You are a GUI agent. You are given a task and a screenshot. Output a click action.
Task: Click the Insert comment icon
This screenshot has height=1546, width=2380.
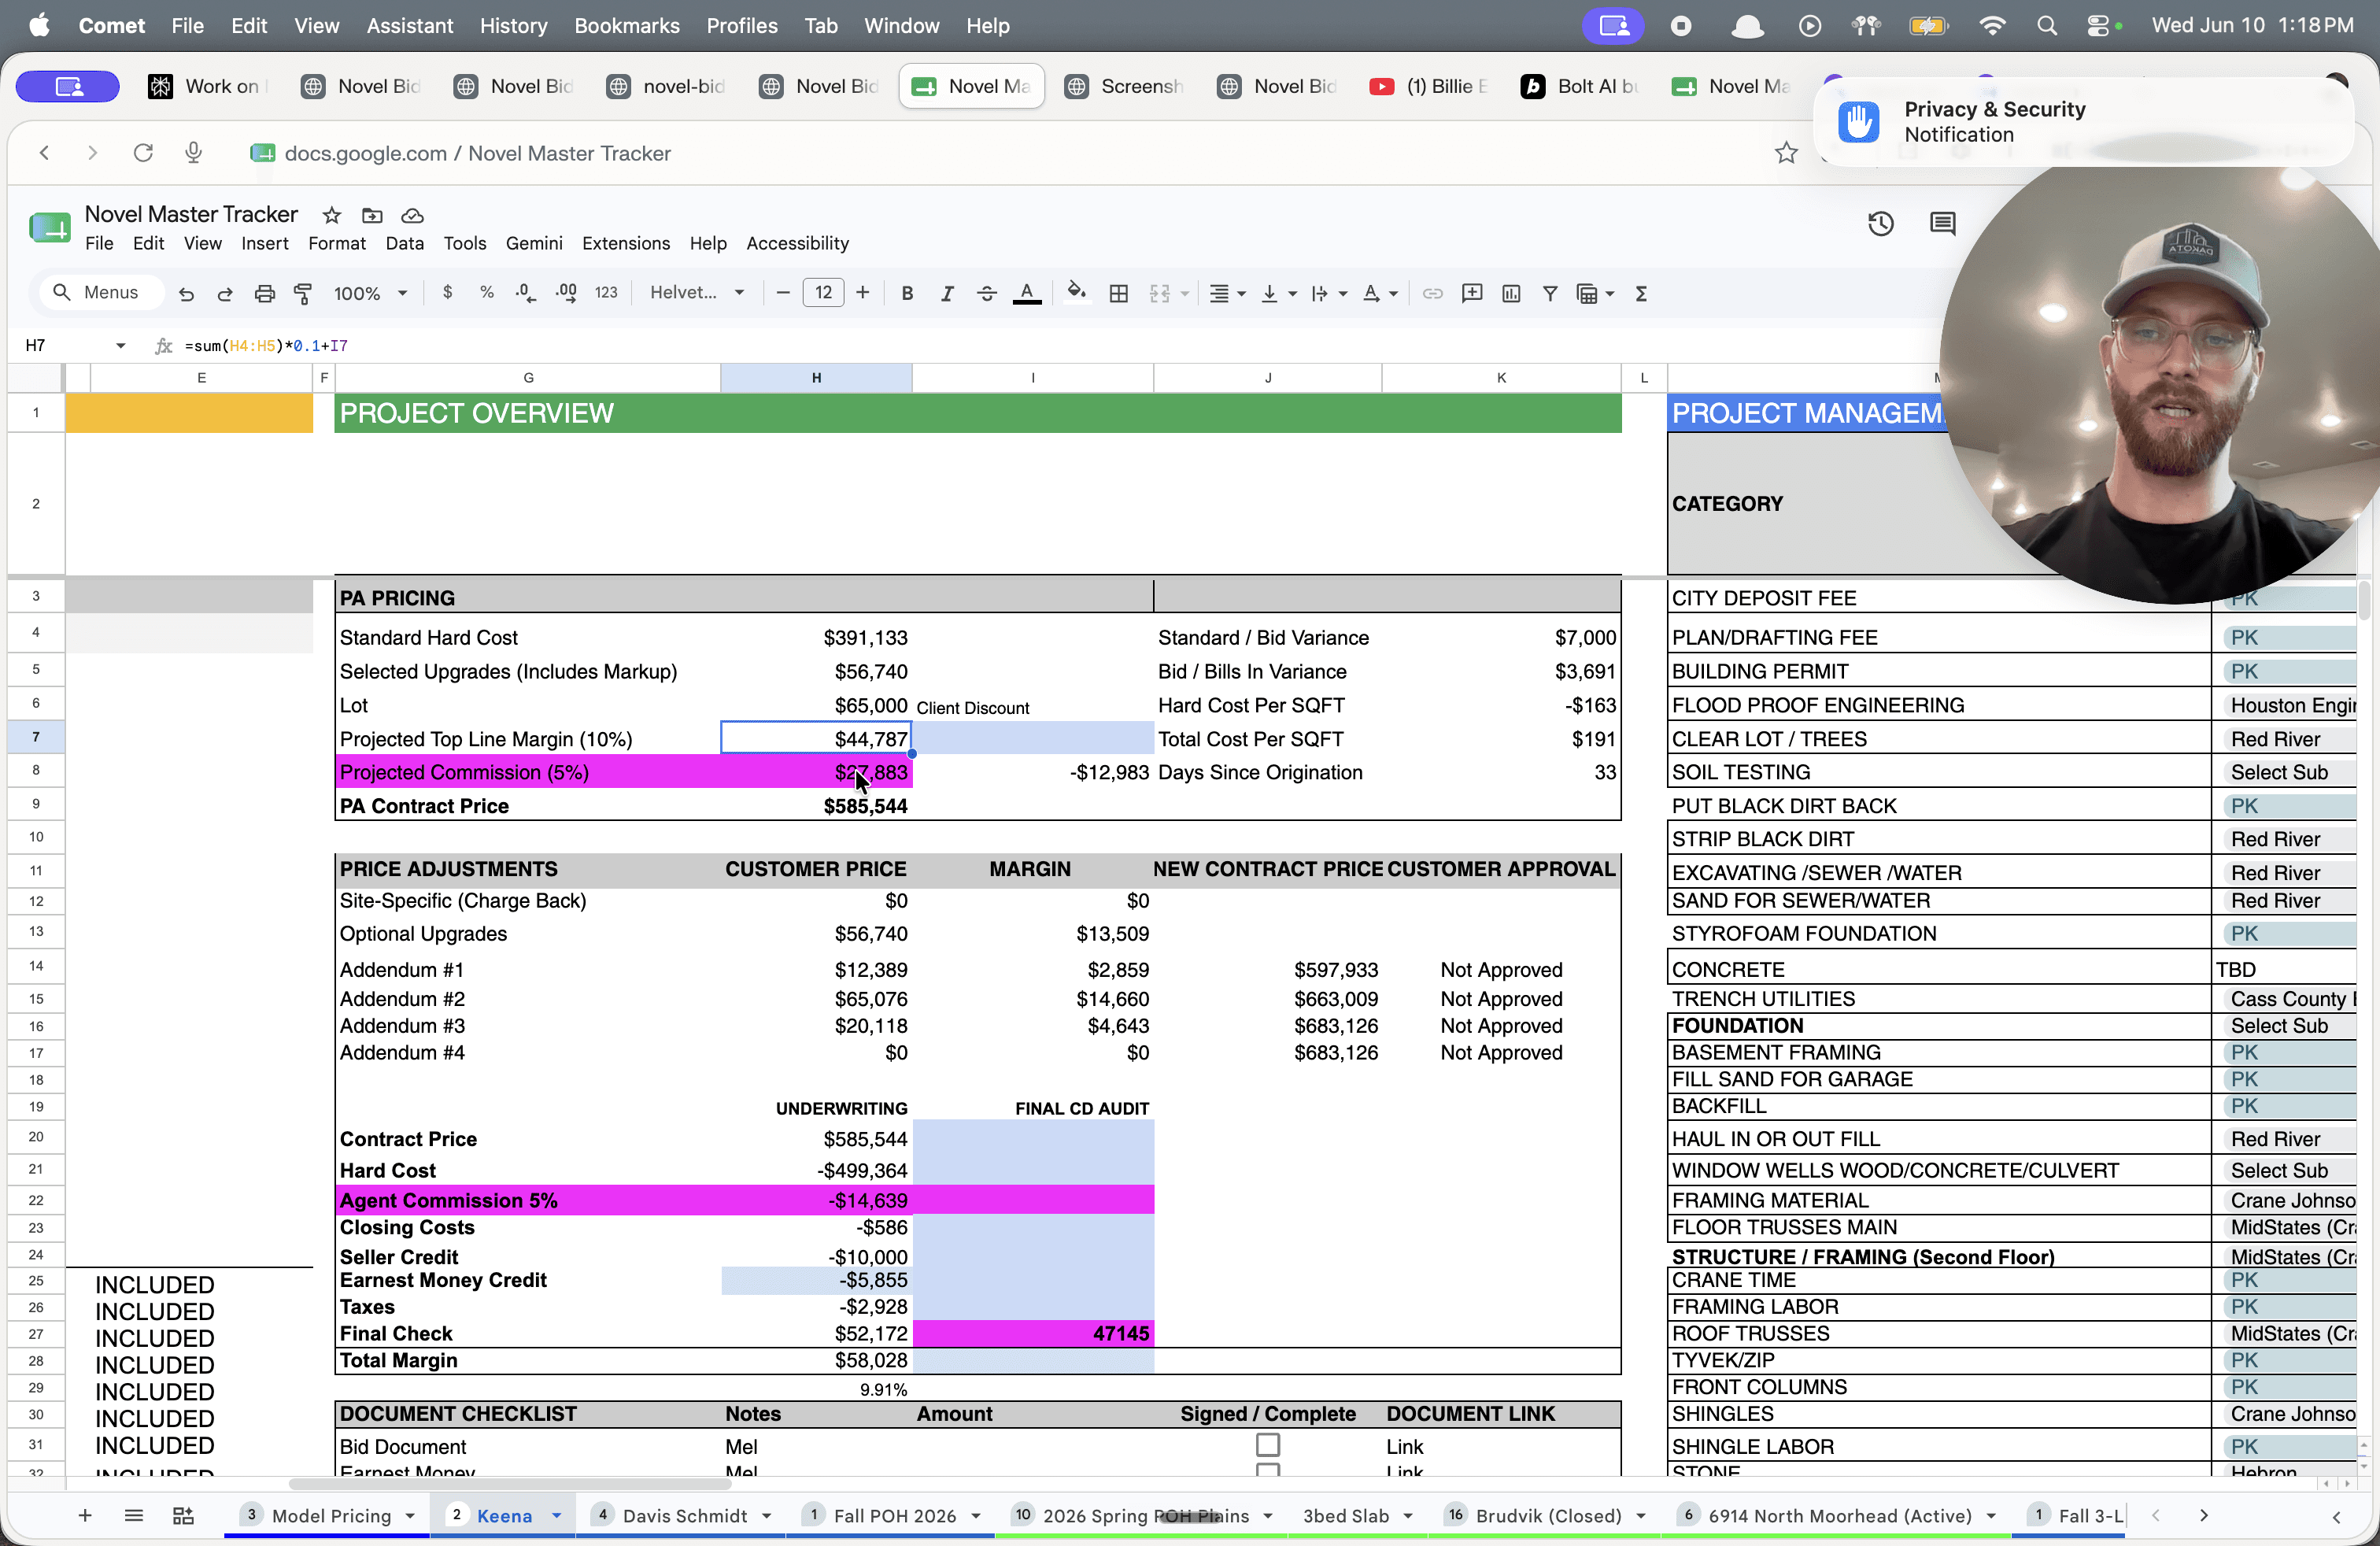point(1471,293)
